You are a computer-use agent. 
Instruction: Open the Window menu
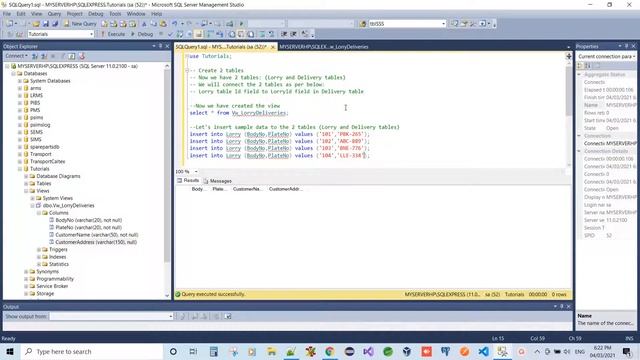(x=136, y=13)
